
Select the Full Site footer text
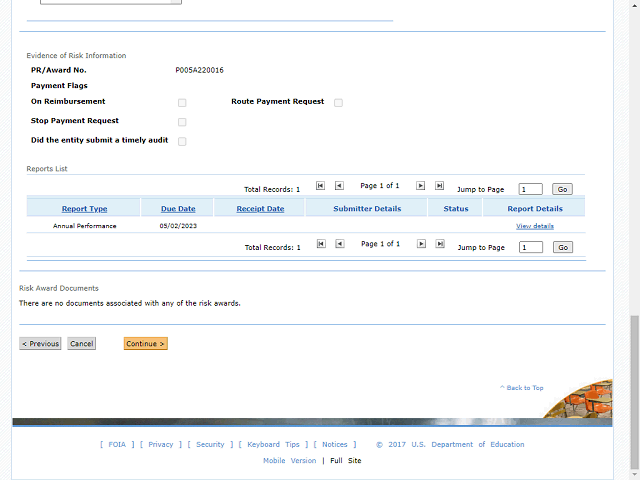click(346, 460)
